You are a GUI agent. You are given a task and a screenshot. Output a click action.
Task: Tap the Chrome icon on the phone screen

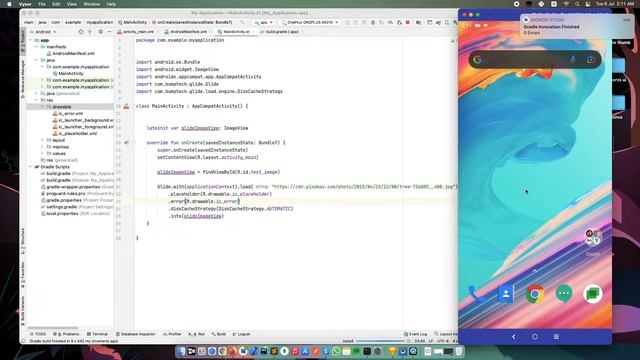click(535, 294)
